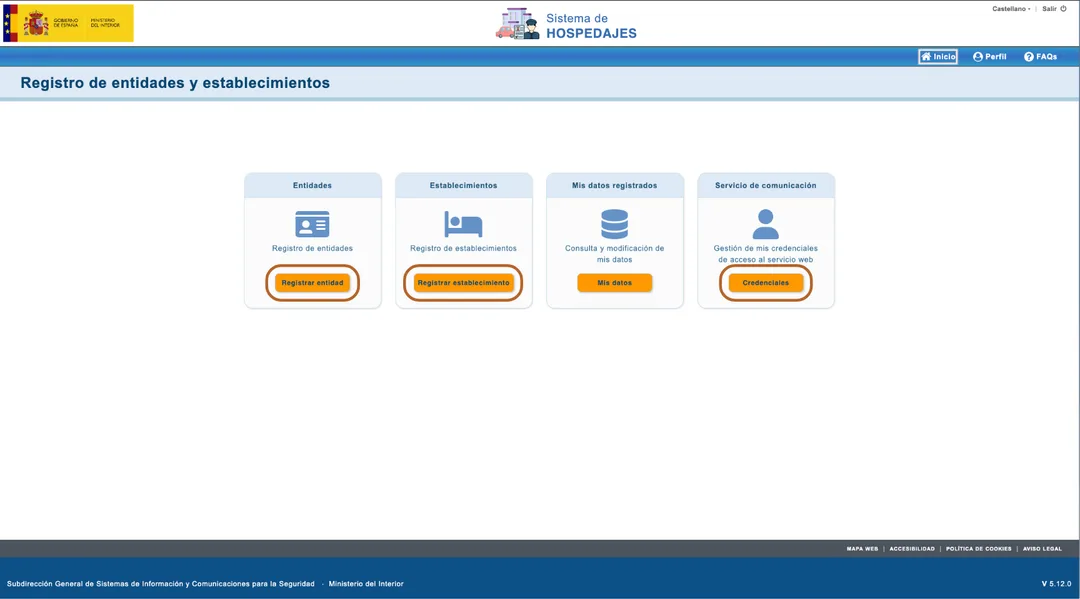Viewport: 1080px width, 599px height.
Task: Click the page title 'Registro de entidades y establecimientos'
Action: click(175, 83)
